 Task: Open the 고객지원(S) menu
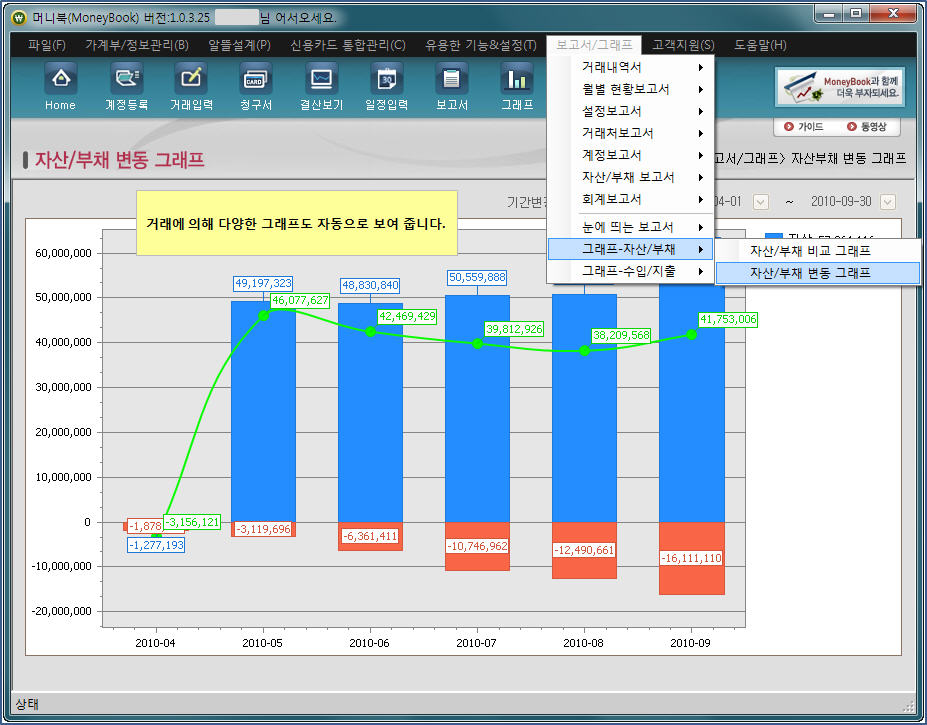coord(683,45)
